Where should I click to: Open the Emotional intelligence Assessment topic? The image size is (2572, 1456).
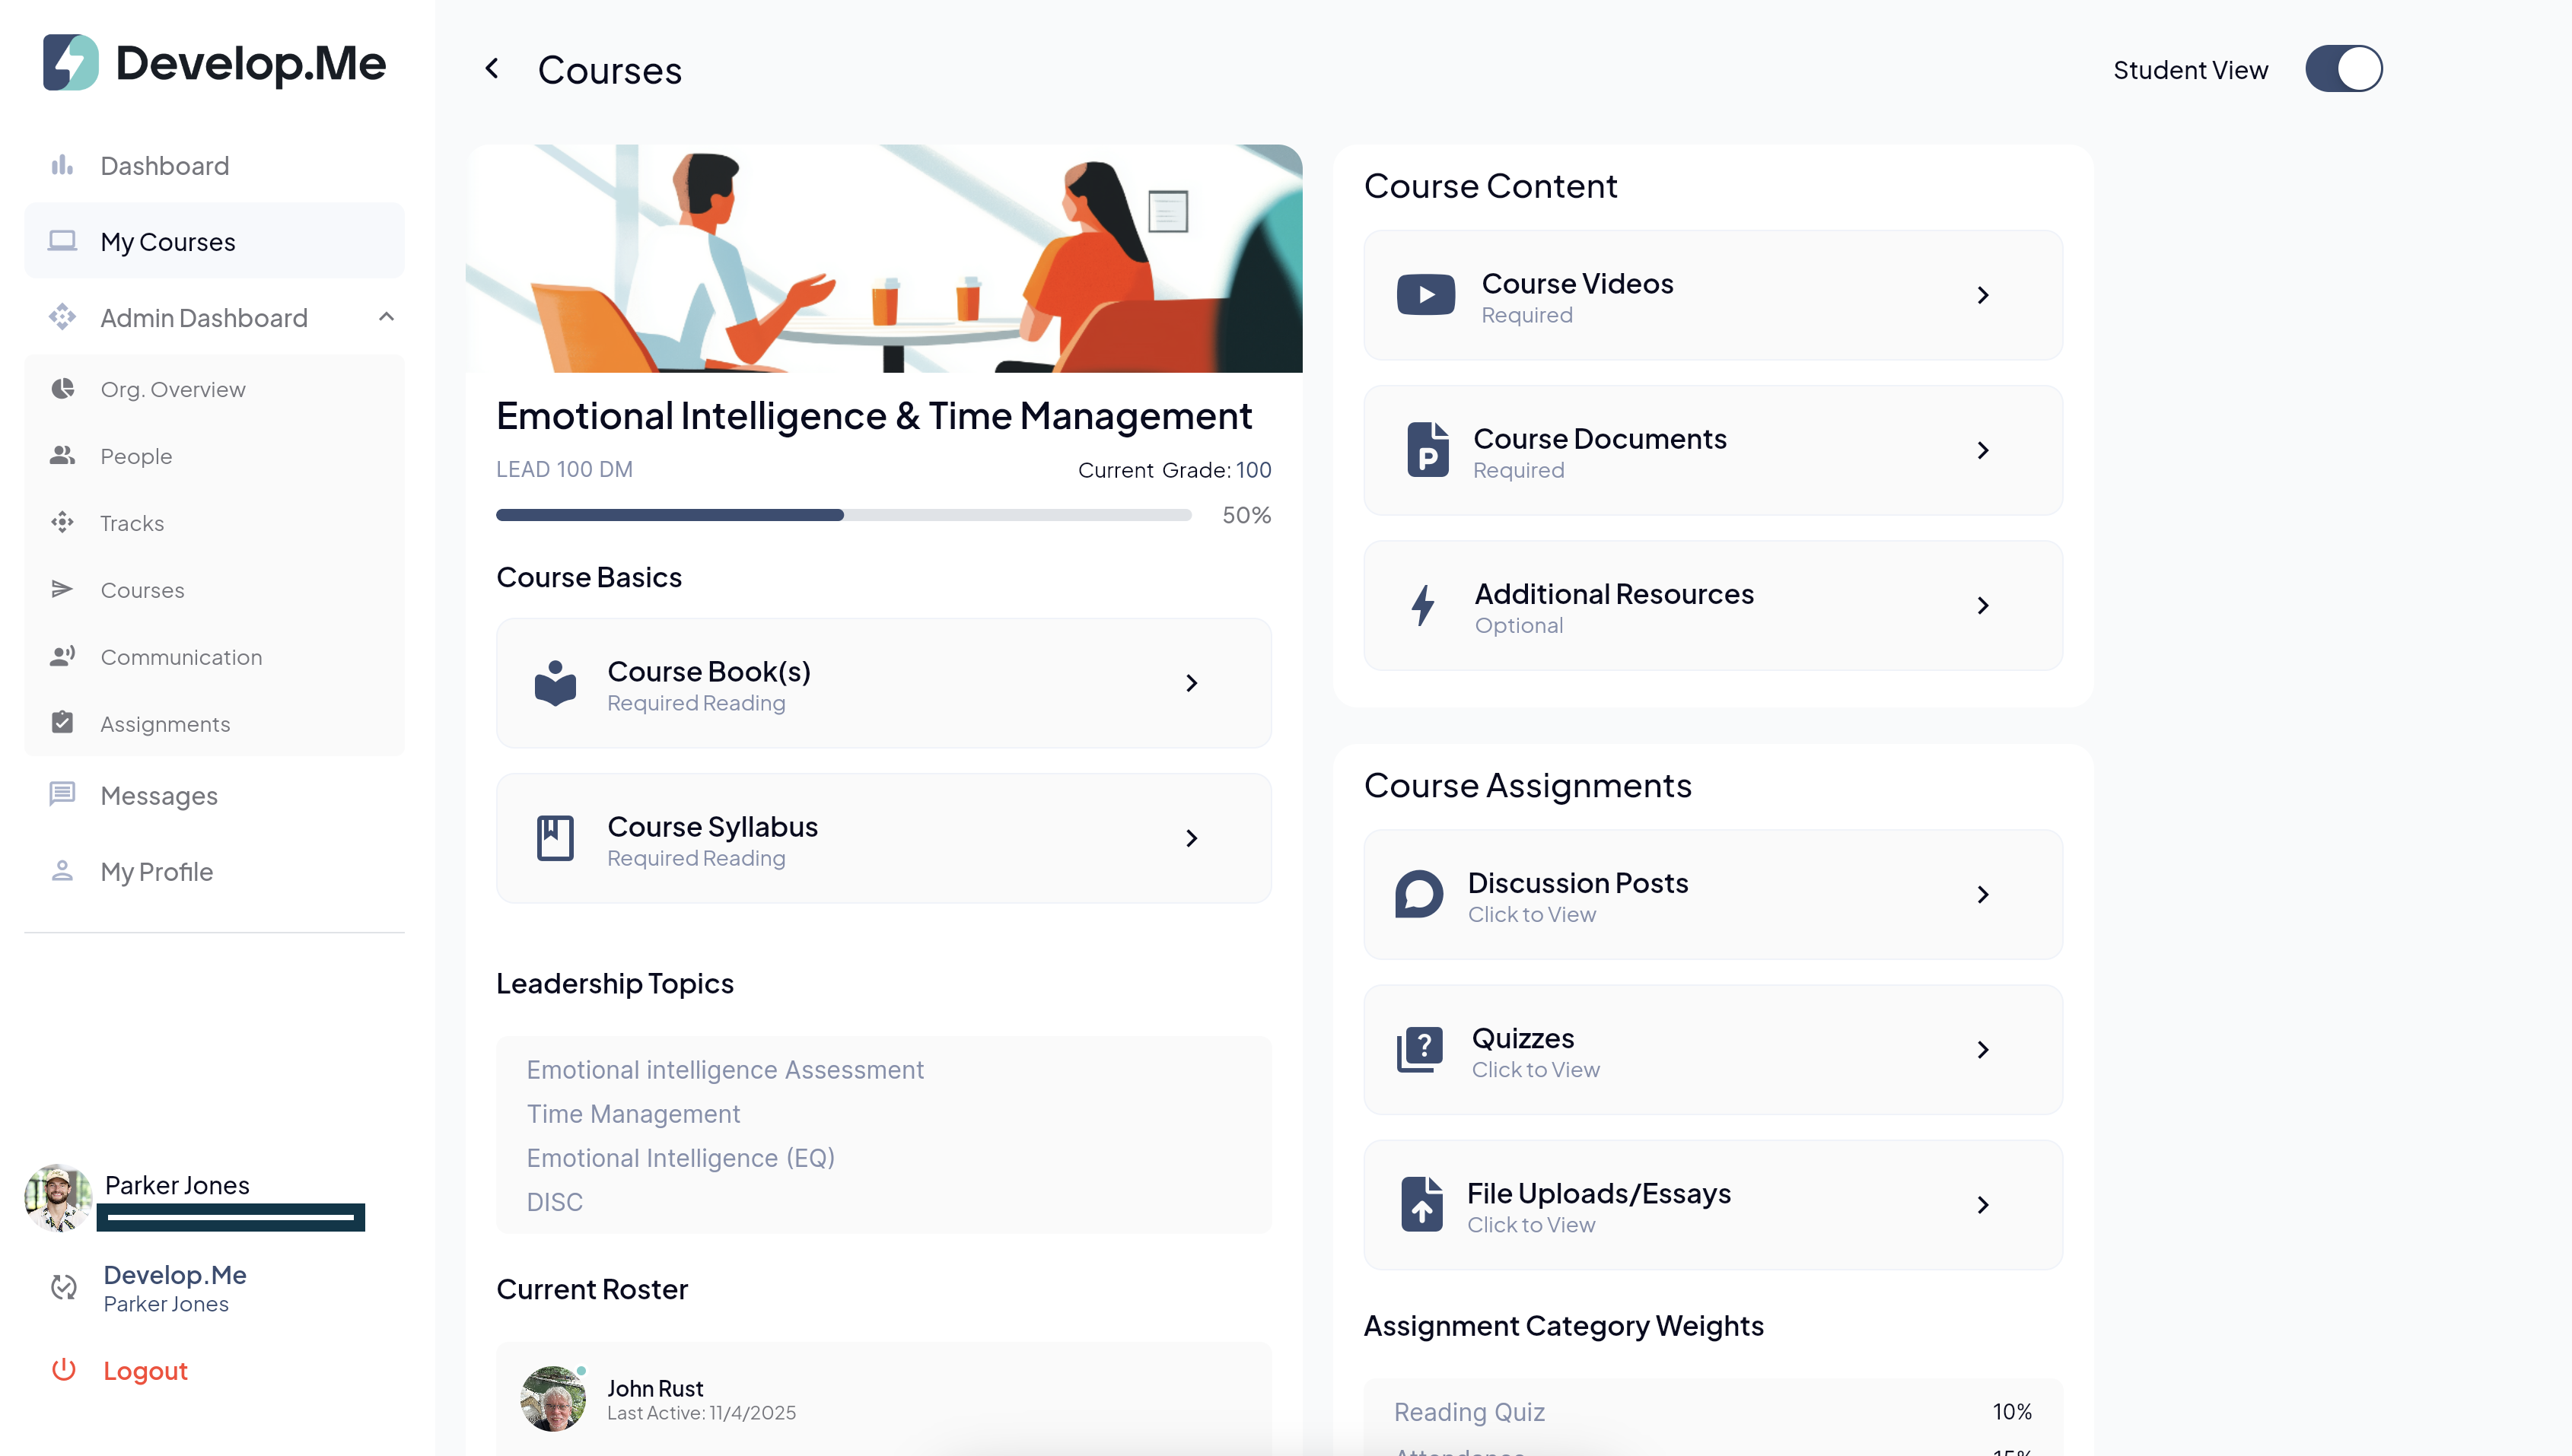725,1070
